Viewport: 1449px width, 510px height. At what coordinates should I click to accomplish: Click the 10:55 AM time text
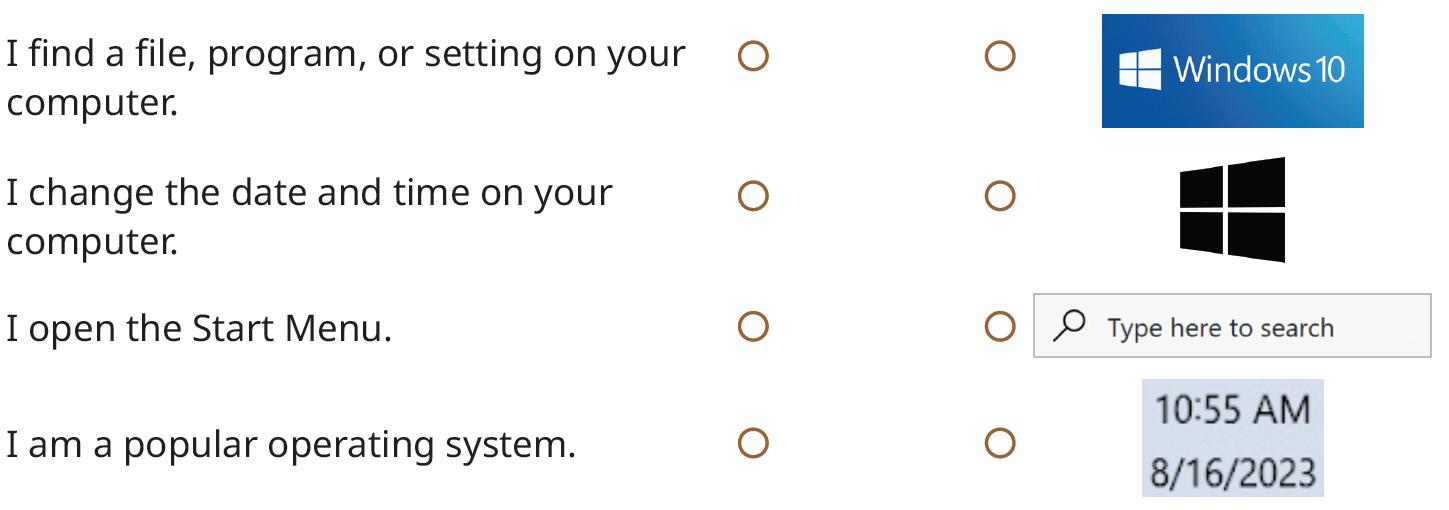point(1232,410)
